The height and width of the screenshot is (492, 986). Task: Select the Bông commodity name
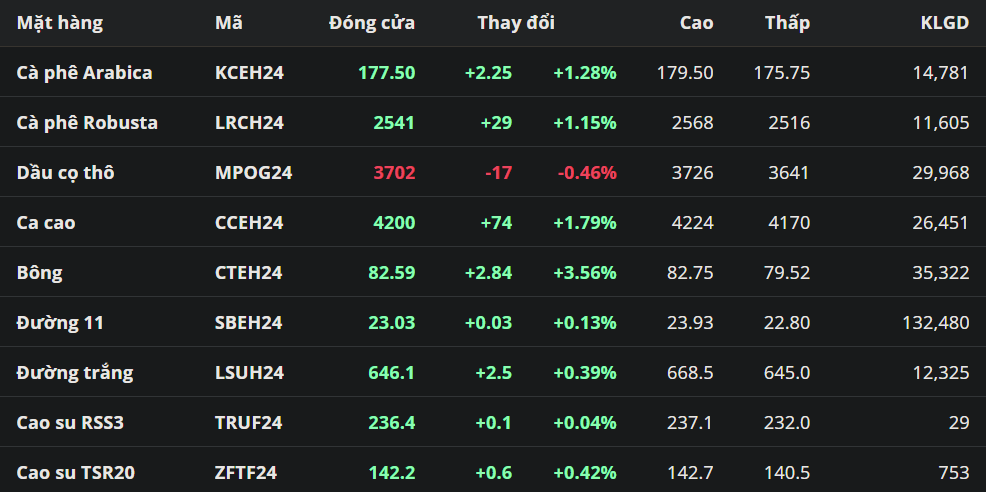39,272
